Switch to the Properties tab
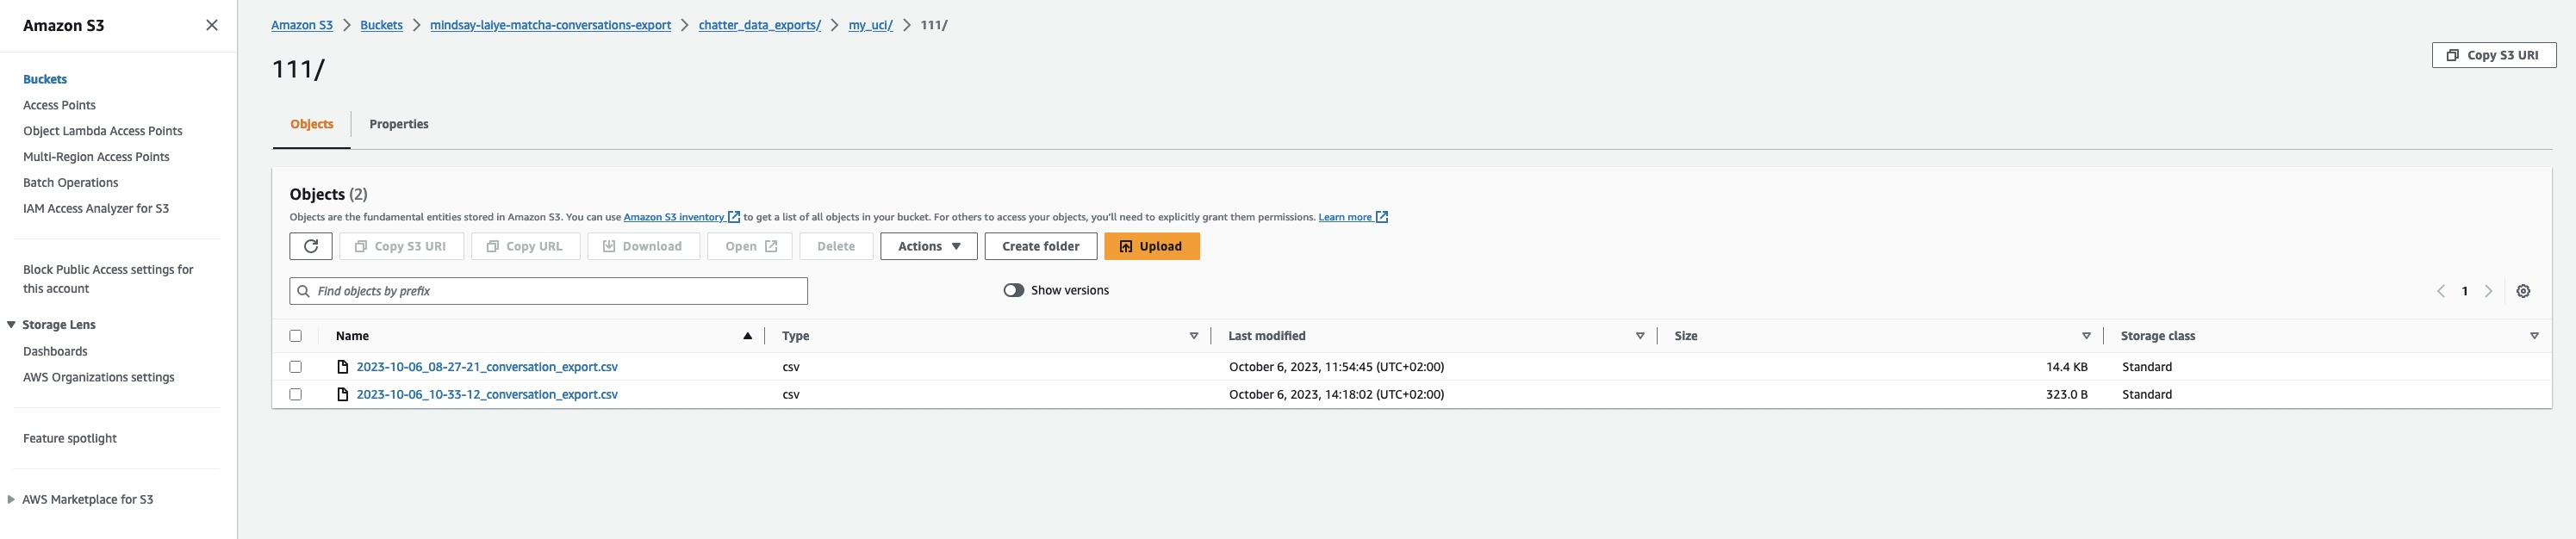 pyautogui.click(x=399, y=124)
